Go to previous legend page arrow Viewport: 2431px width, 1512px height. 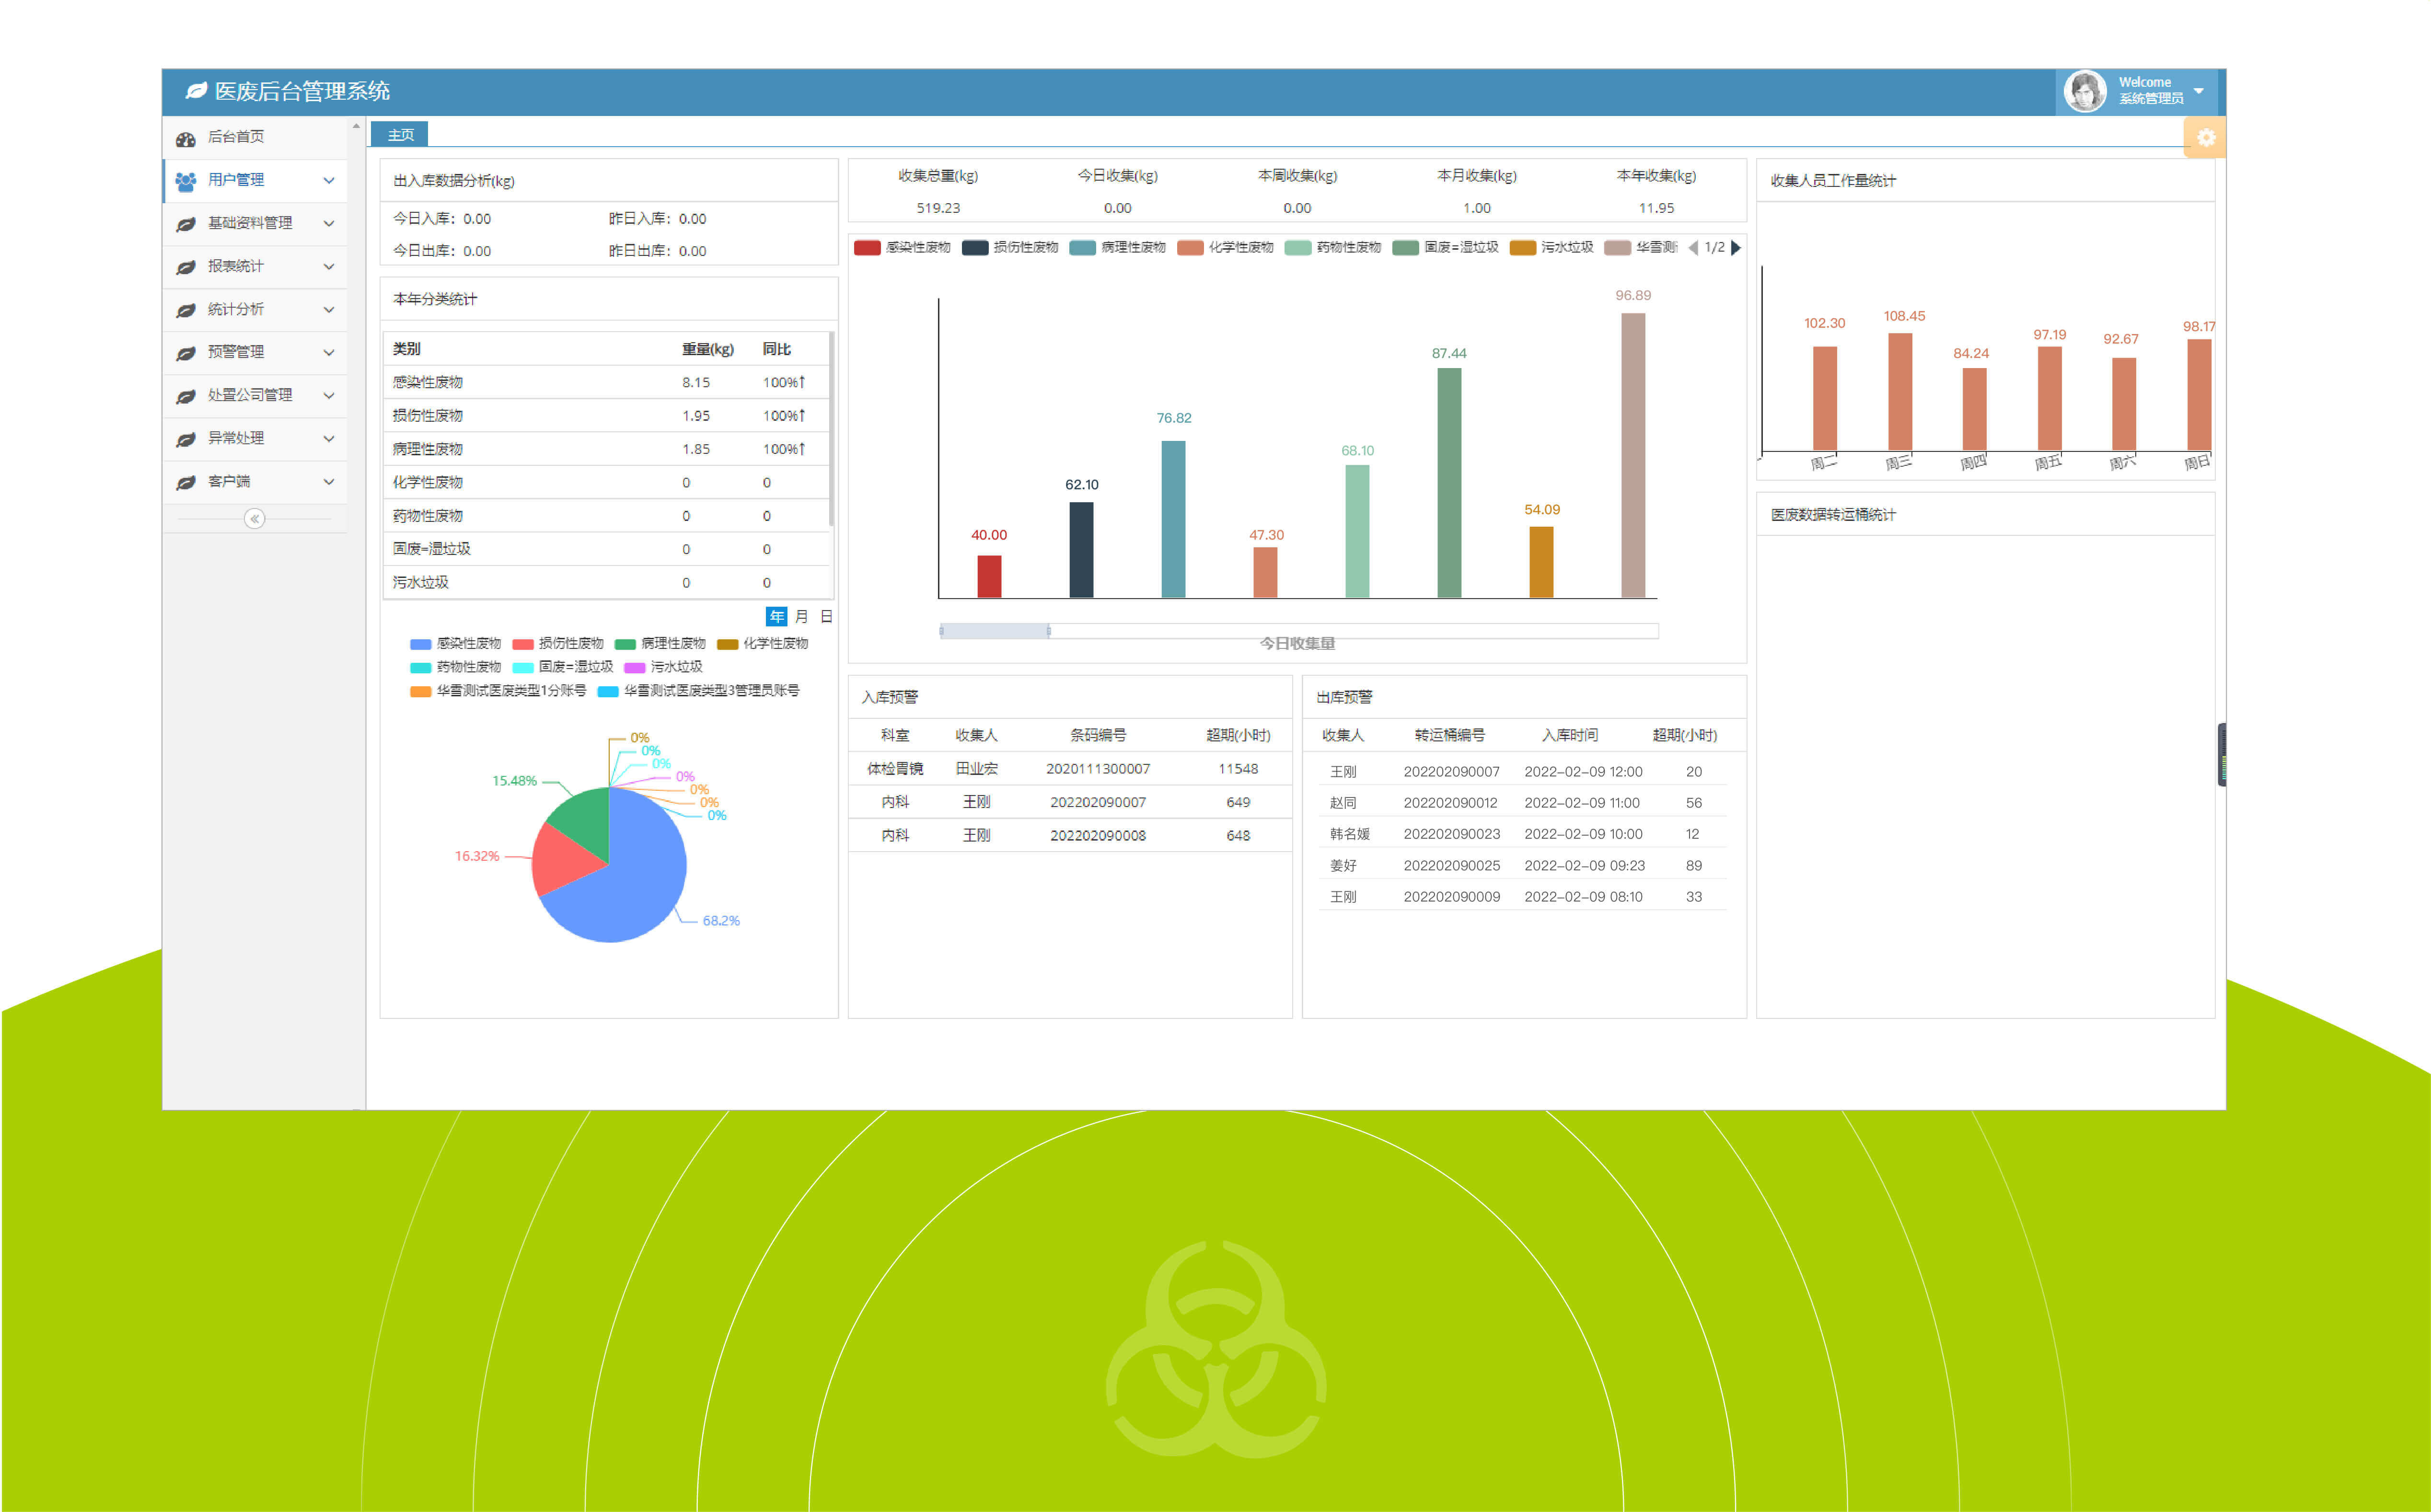[x=1693, y=247]
